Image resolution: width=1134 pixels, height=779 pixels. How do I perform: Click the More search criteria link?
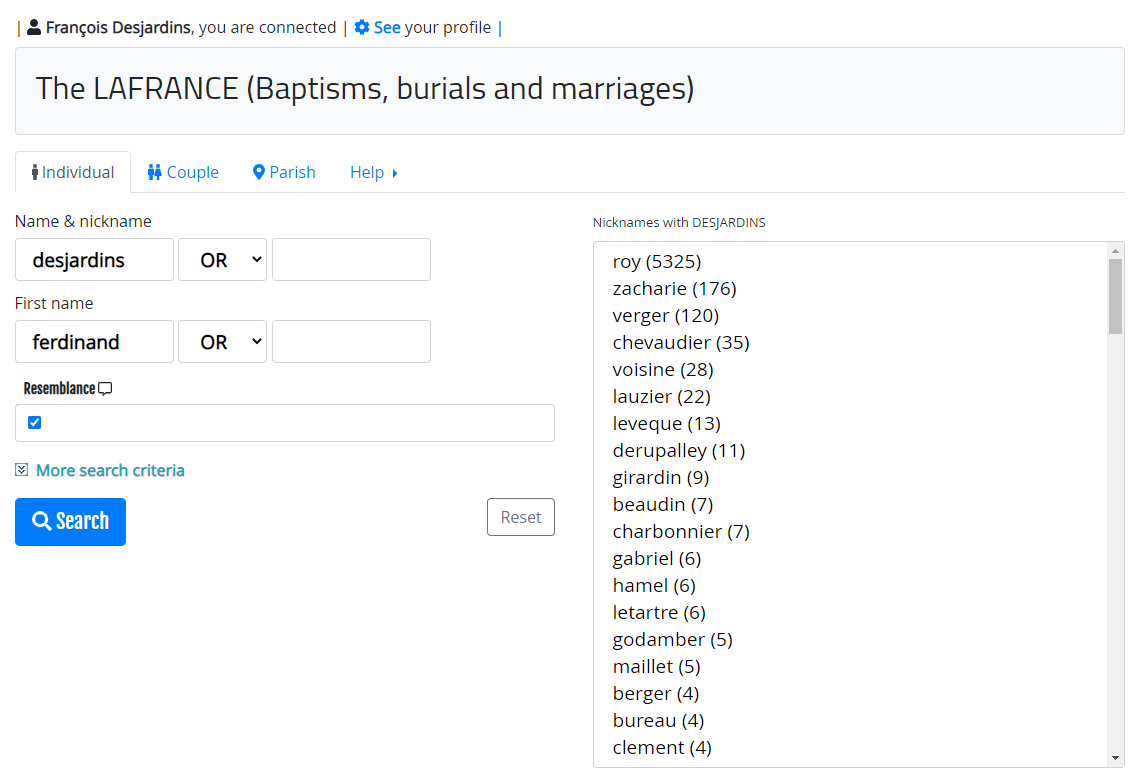110,470
